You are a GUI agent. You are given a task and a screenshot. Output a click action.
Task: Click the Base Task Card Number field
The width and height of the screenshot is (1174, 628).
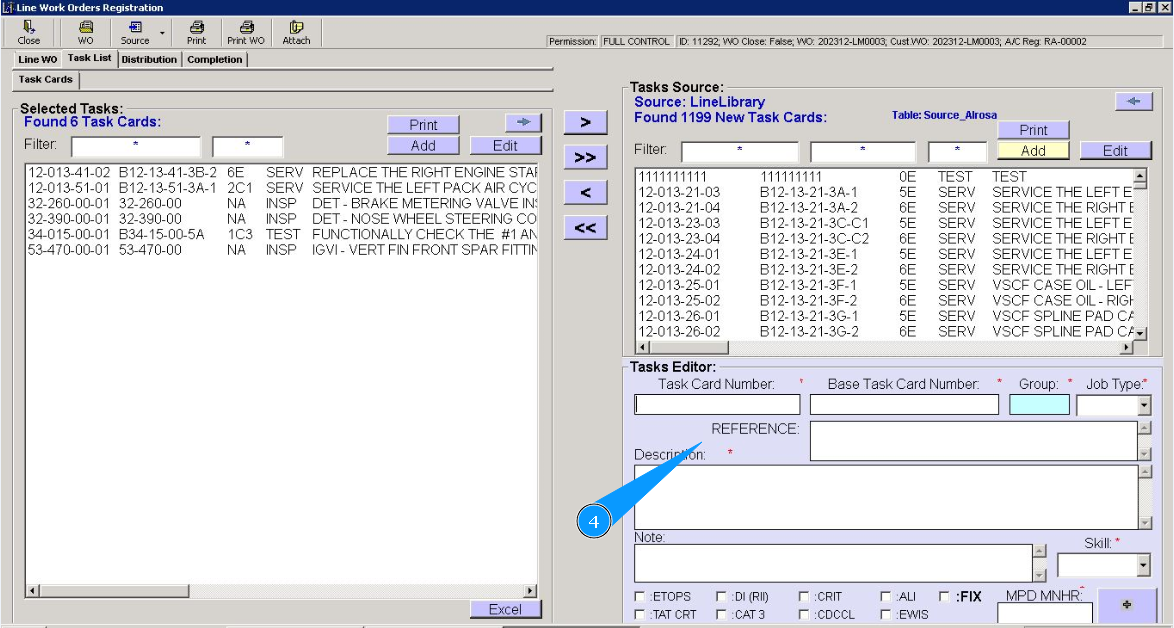(x=904, y=405)
